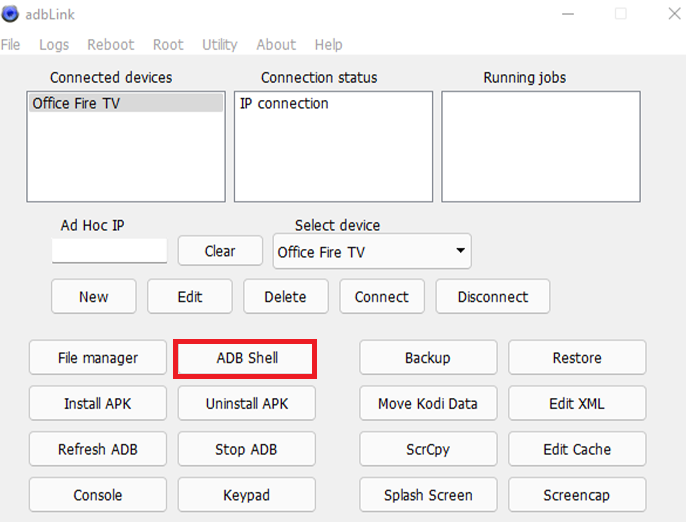Open the Keypad

247,495
